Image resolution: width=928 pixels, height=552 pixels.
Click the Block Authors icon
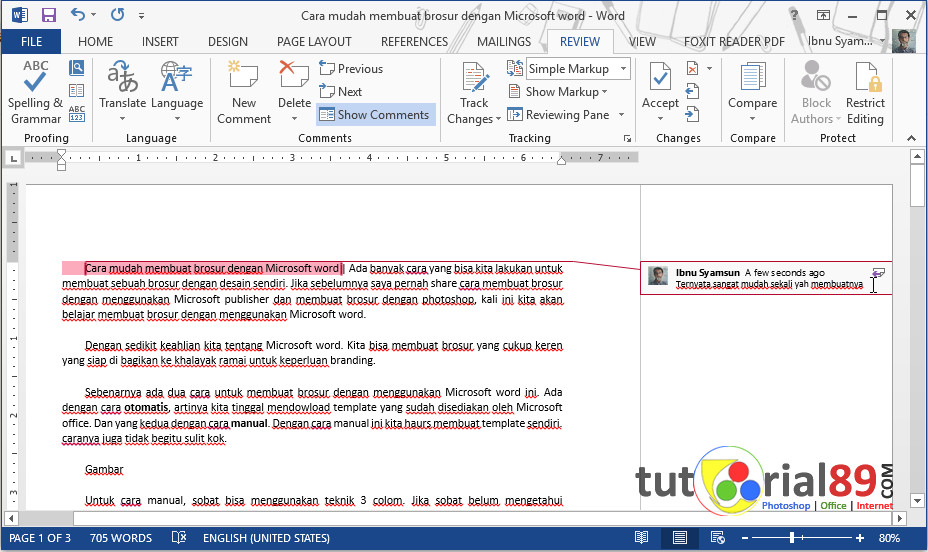point(816,76)
